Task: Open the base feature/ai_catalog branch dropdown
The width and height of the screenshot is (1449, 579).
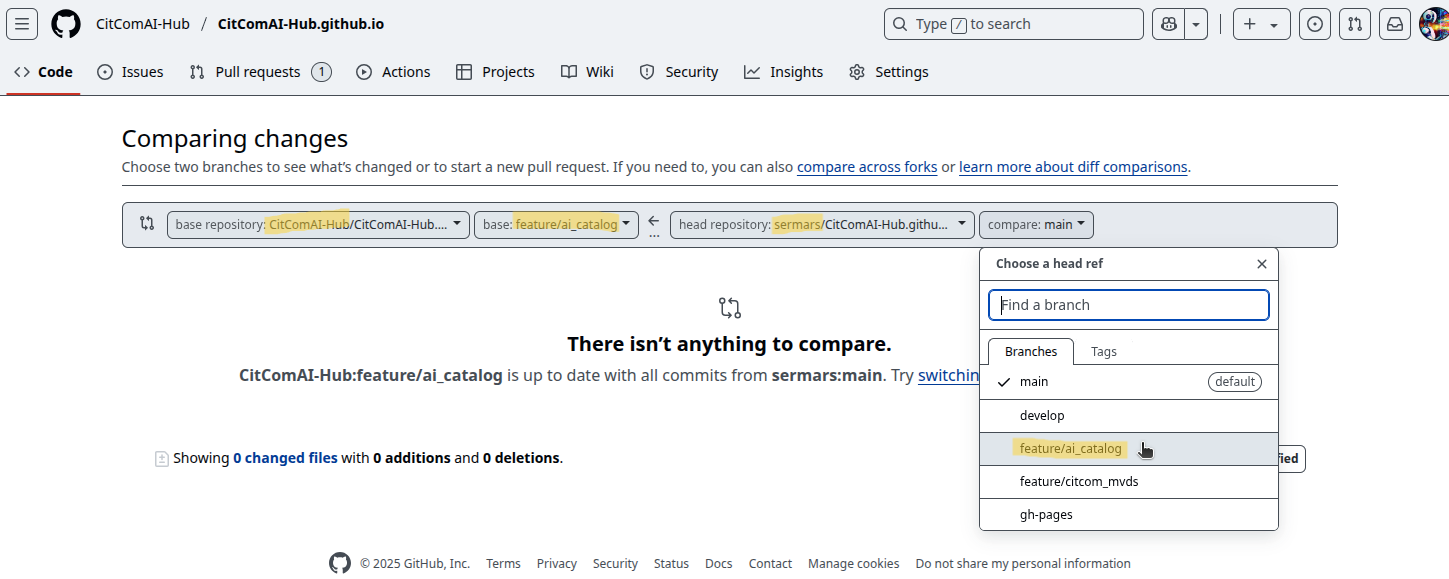Action: (x=556, y=225)
